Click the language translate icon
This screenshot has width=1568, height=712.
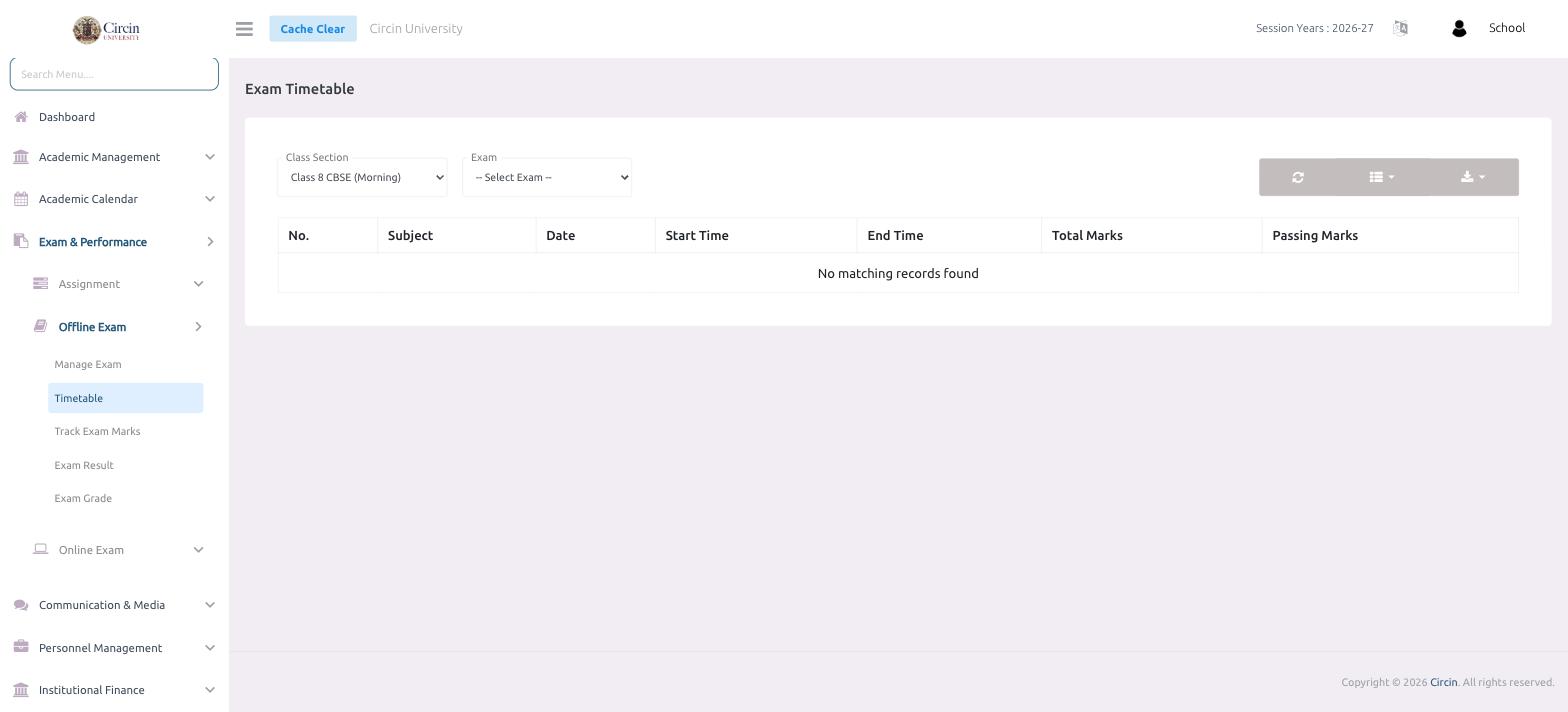tap(1401, 28)
